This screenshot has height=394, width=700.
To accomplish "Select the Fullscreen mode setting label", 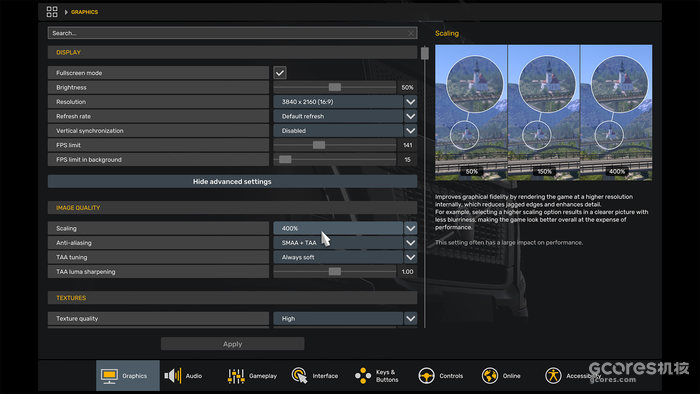I will click(79, 73).
